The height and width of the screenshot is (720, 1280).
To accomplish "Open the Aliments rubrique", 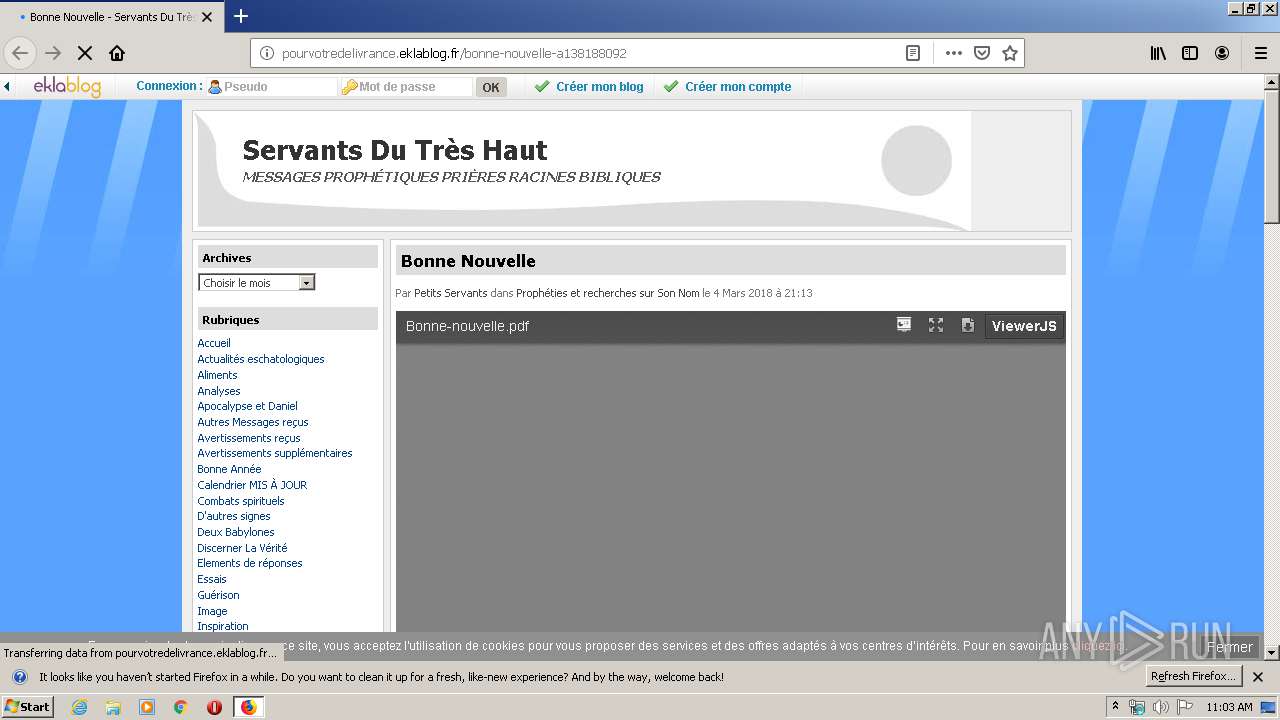I will point(217,375).
